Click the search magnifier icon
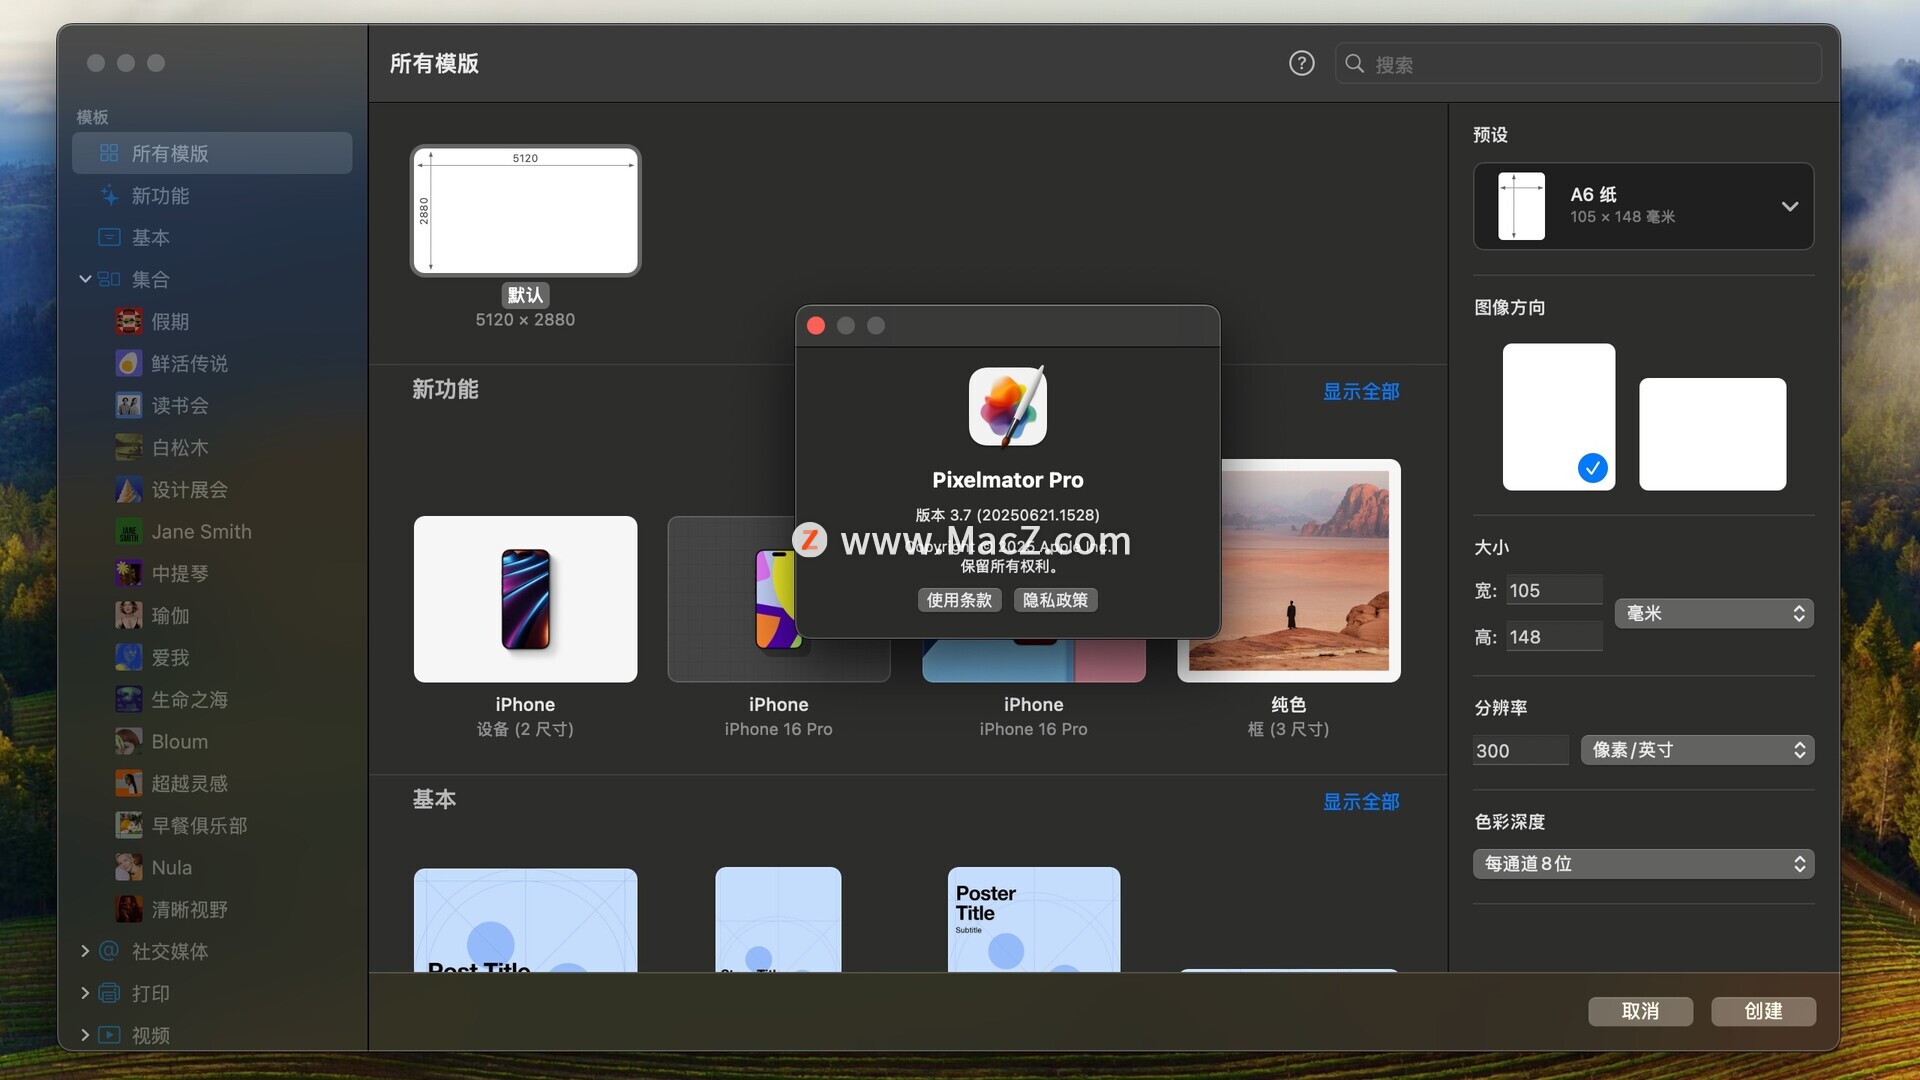This screenshot has height=1080, width=1920. pos(1355,64)
